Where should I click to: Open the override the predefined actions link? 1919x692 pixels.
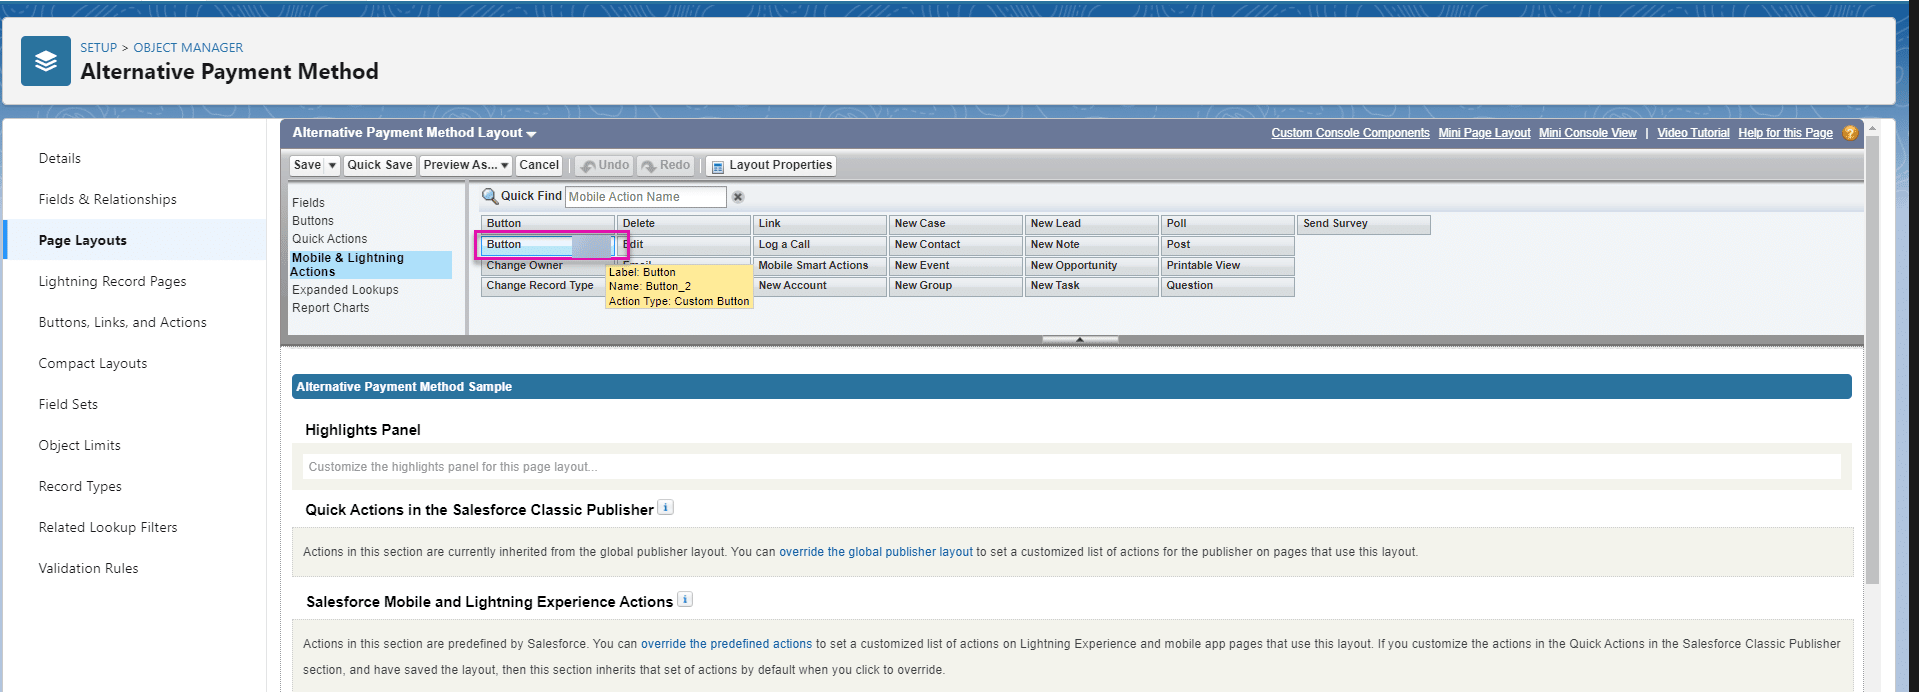tap(726, 644)
